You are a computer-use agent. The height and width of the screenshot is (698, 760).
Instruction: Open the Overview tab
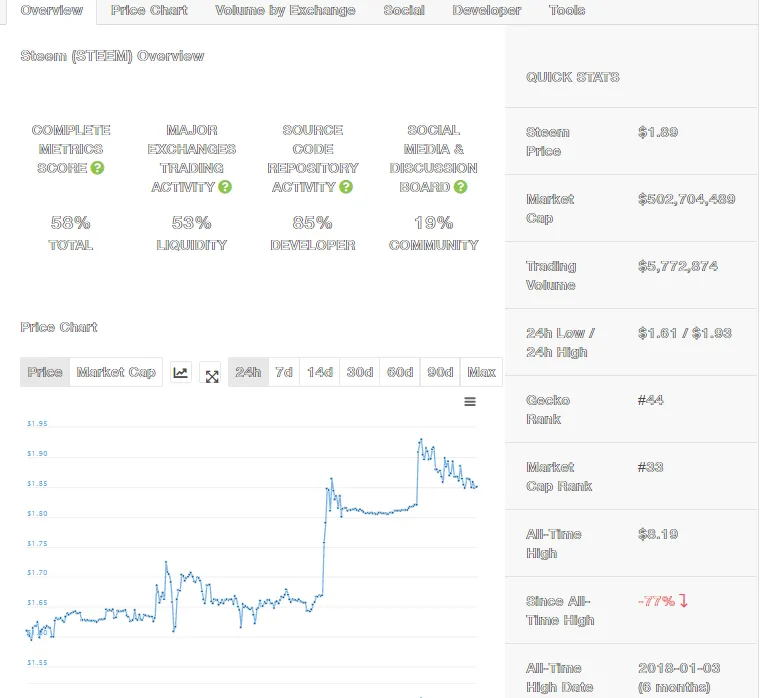point(51,11)
